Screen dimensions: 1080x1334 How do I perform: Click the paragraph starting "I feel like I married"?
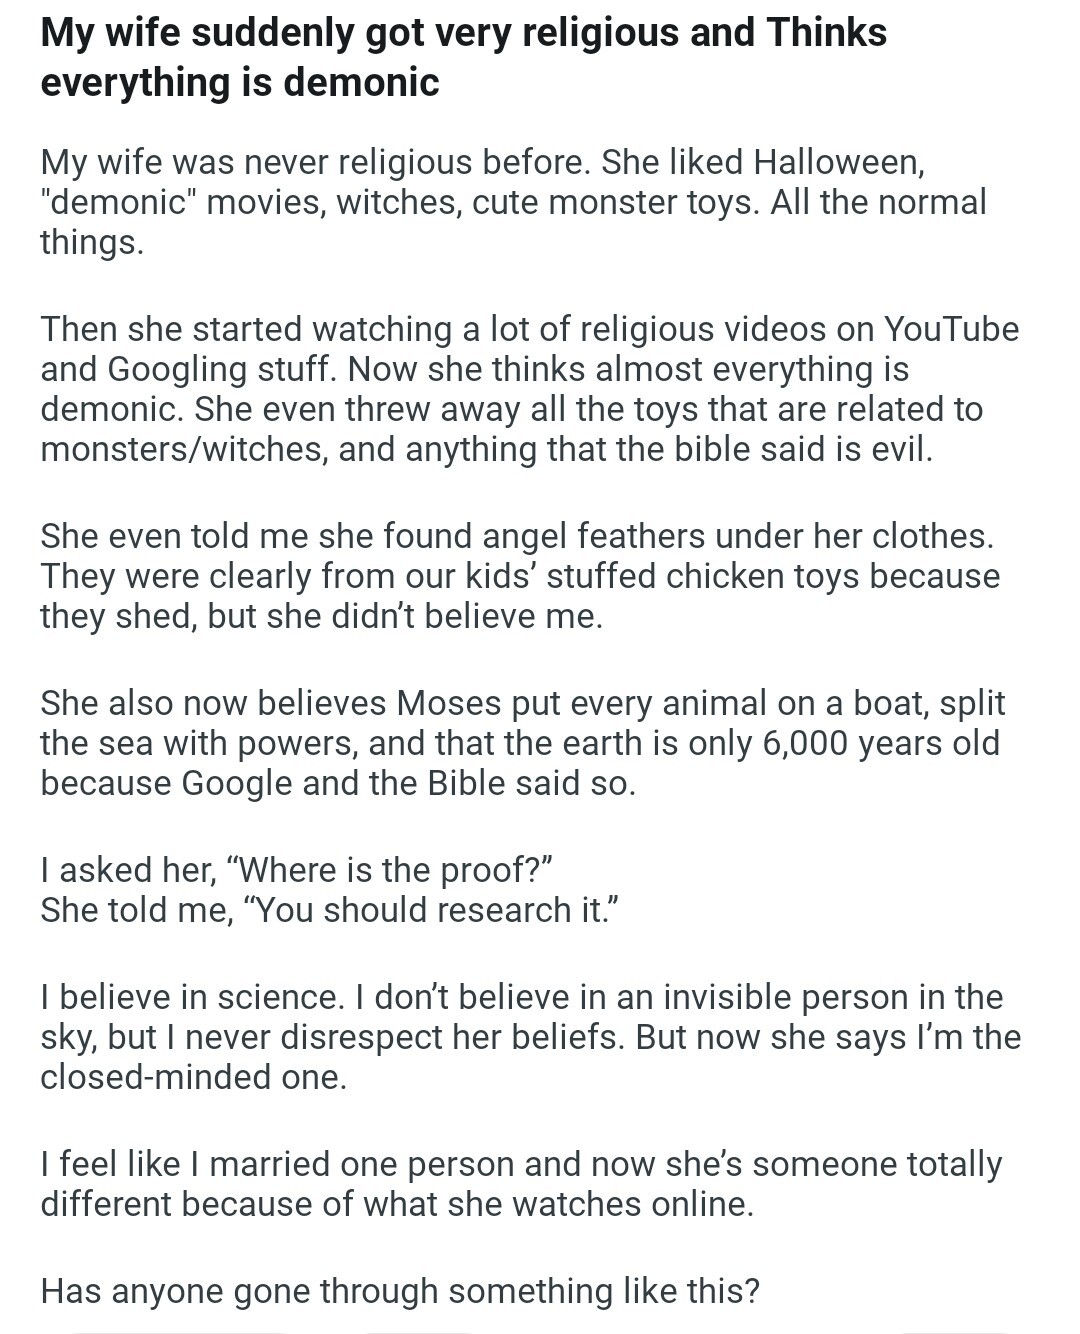coord(521,1184)
